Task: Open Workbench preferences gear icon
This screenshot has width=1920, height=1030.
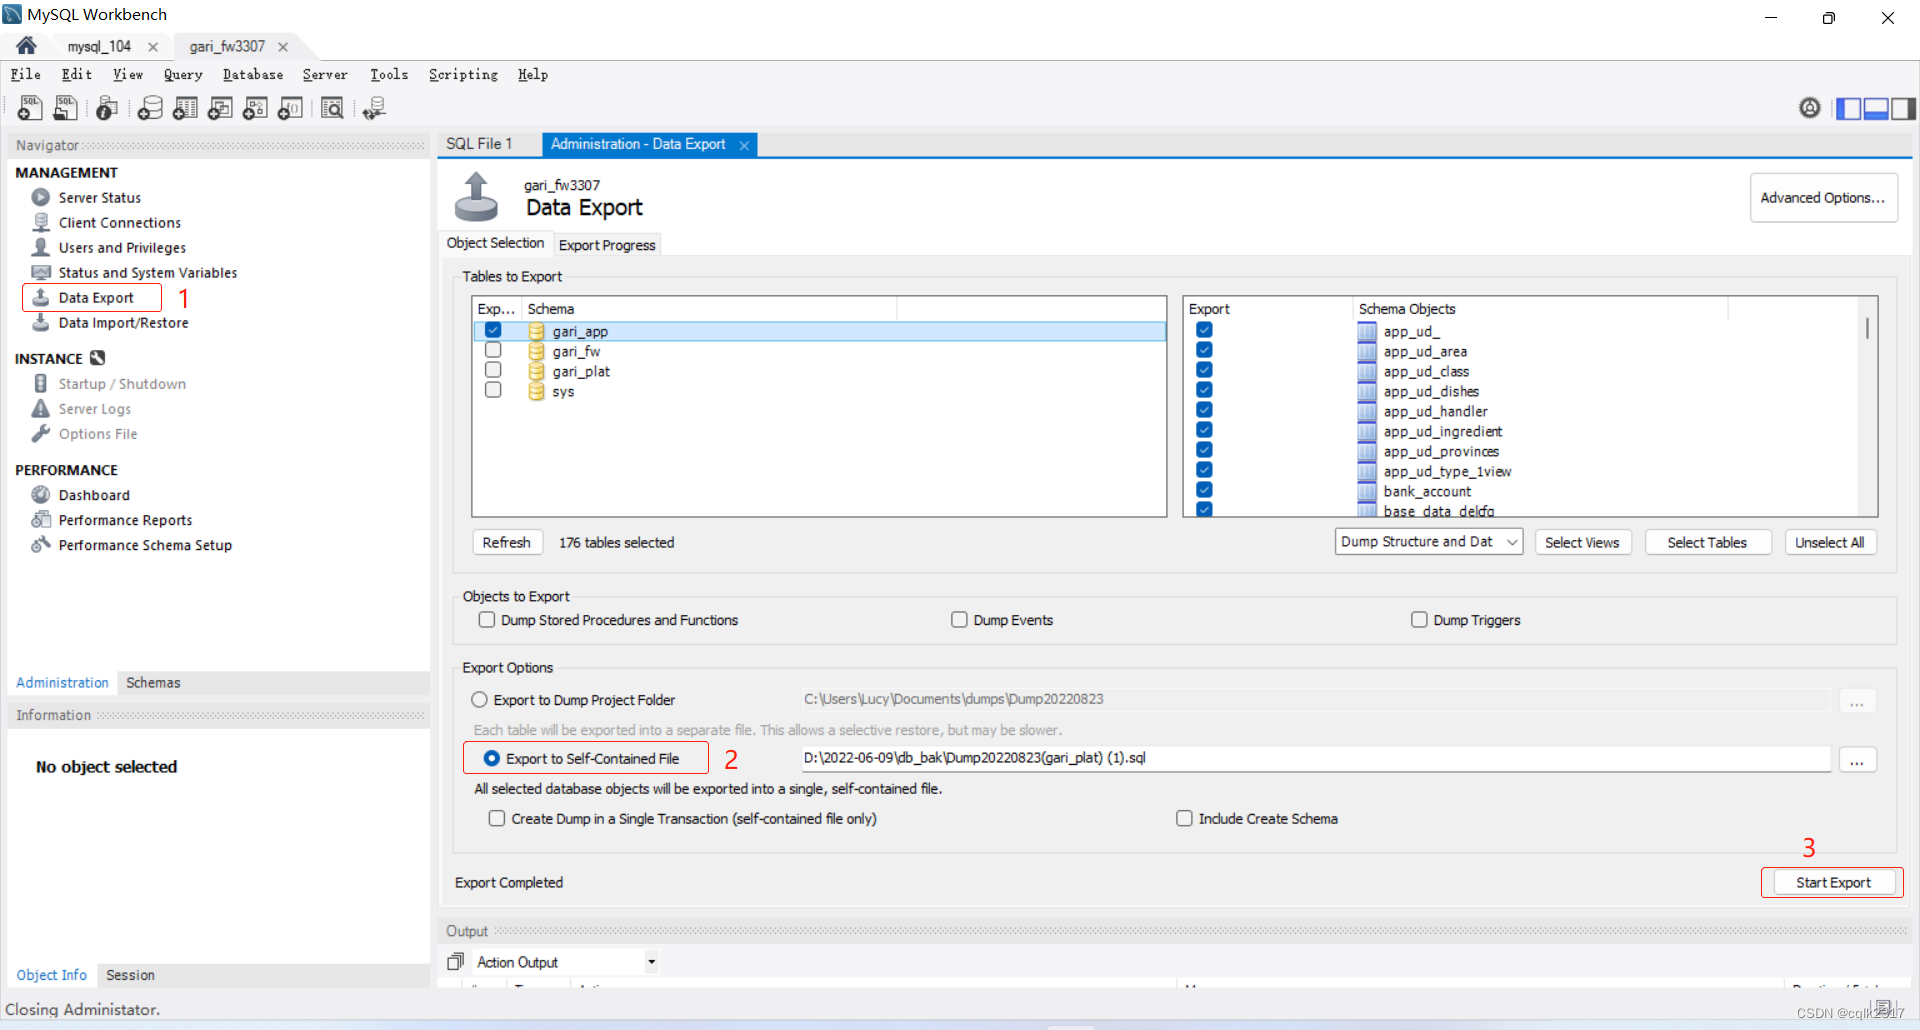Action: [x=1809, y=108]
